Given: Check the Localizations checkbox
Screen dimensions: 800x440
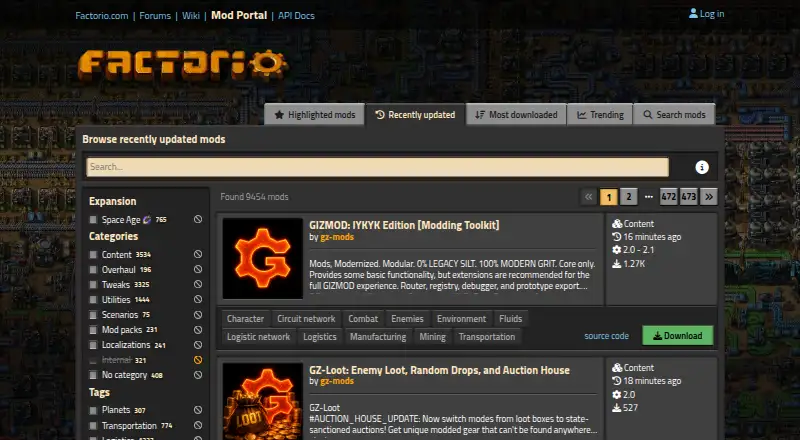Looking at the screenshot, I should point(93,345).
